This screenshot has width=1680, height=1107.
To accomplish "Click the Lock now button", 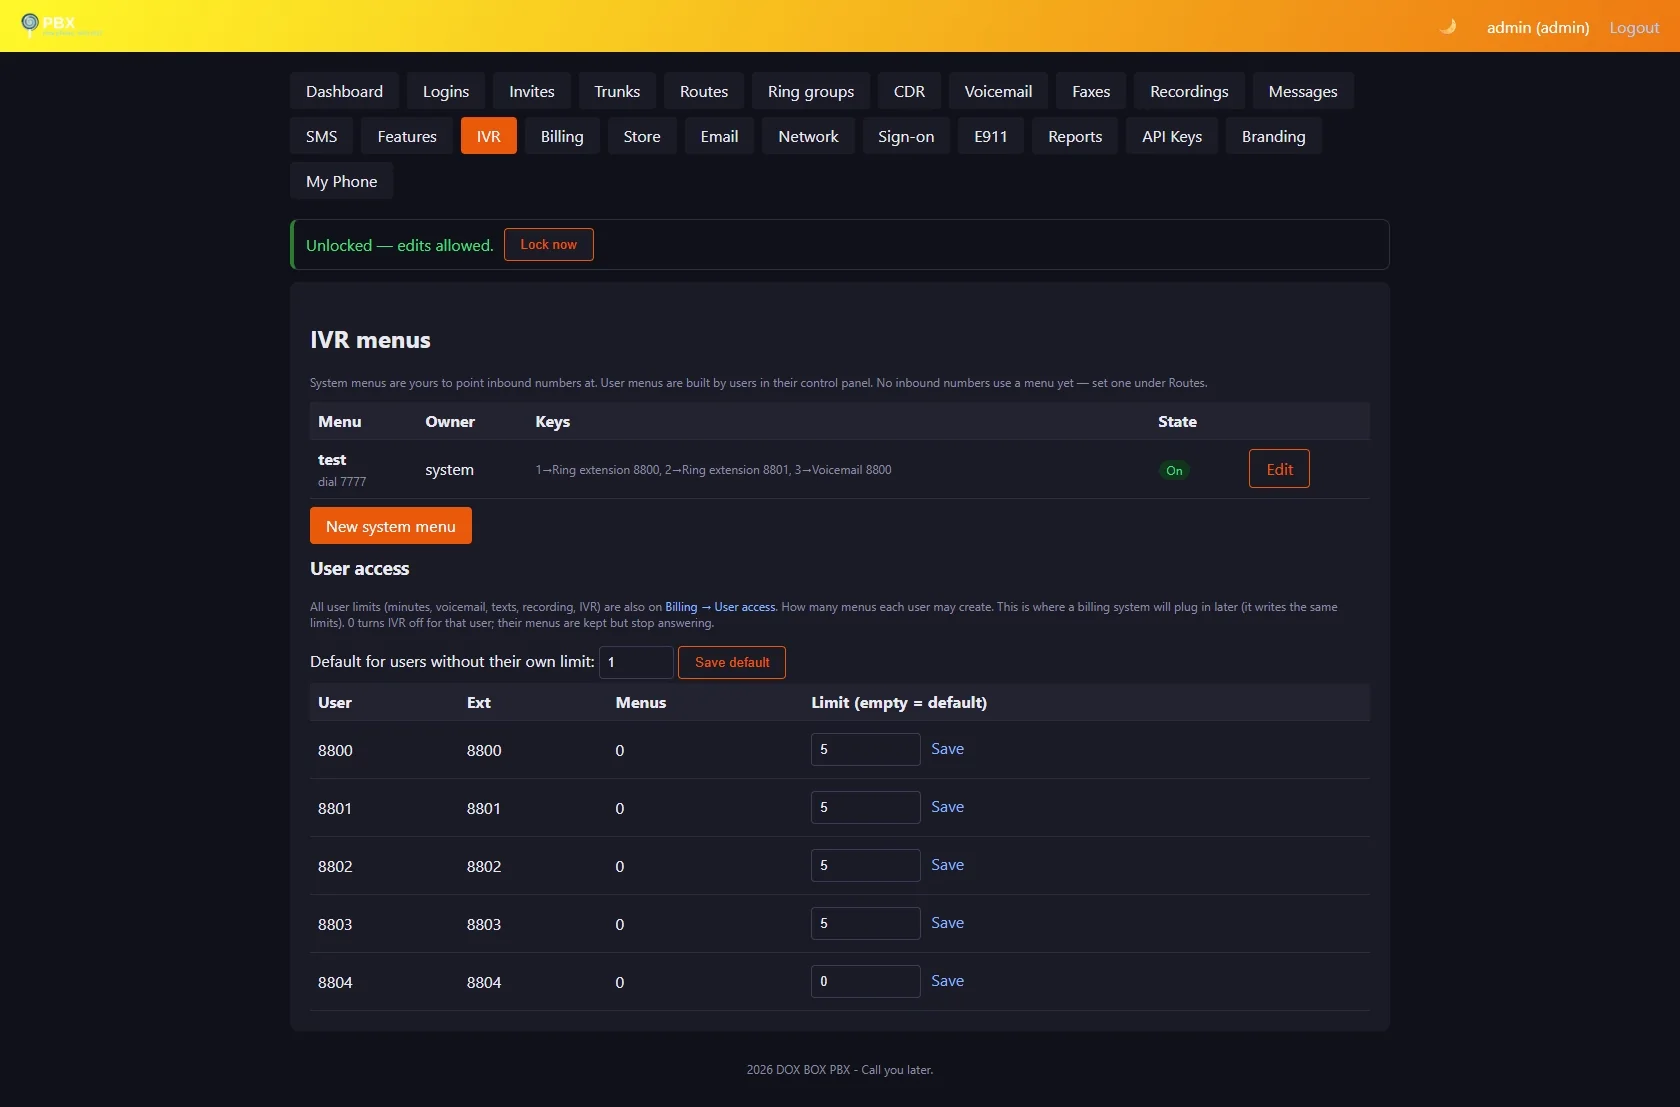I will (x=549, y=244).
